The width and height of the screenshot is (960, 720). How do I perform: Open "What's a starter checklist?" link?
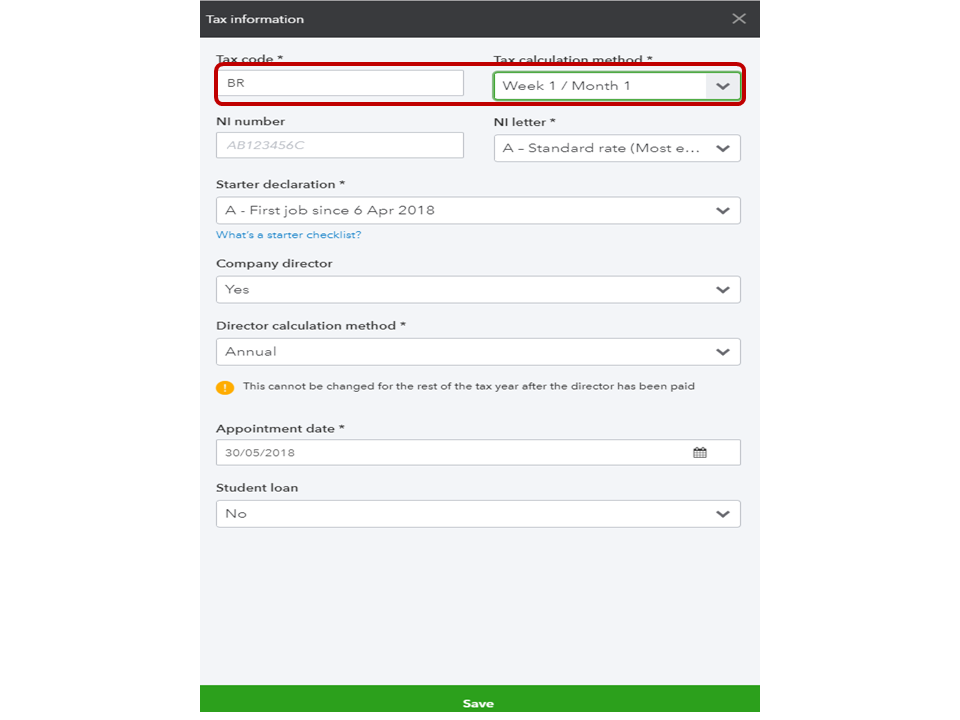288,235
